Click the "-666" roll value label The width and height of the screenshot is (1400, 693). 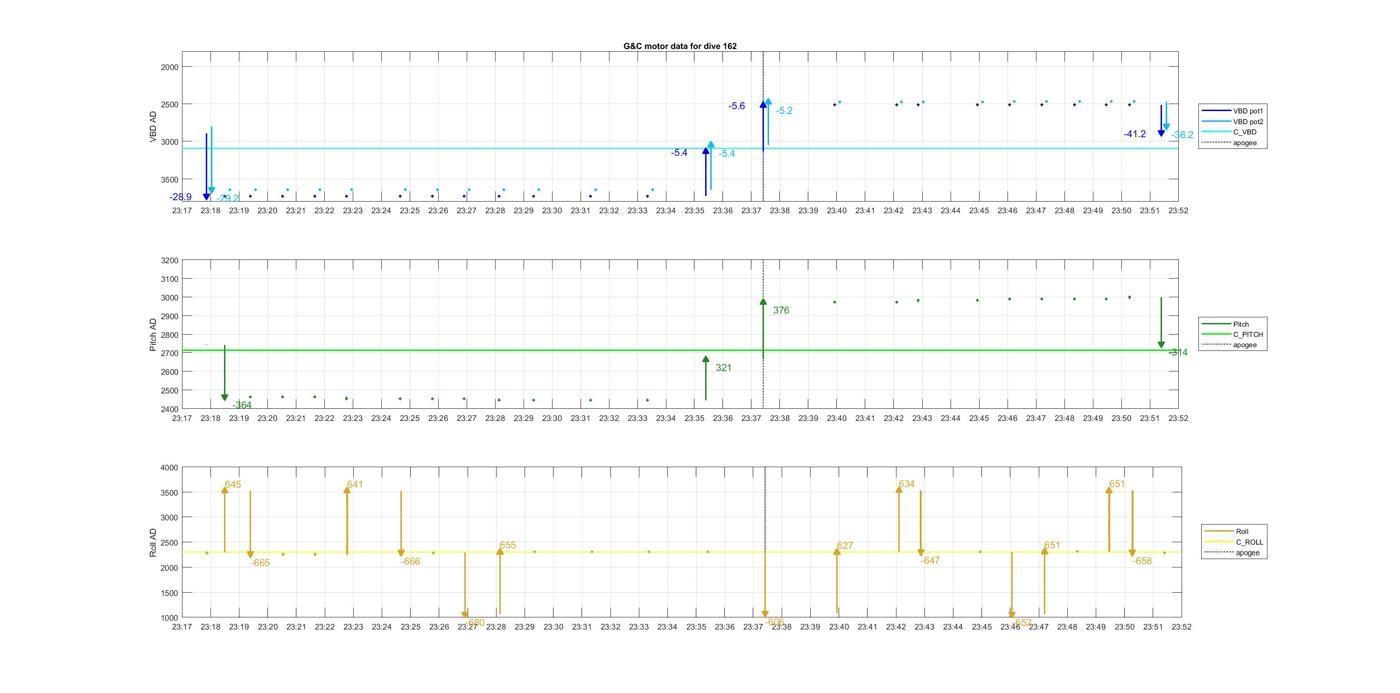click(411, 562)
